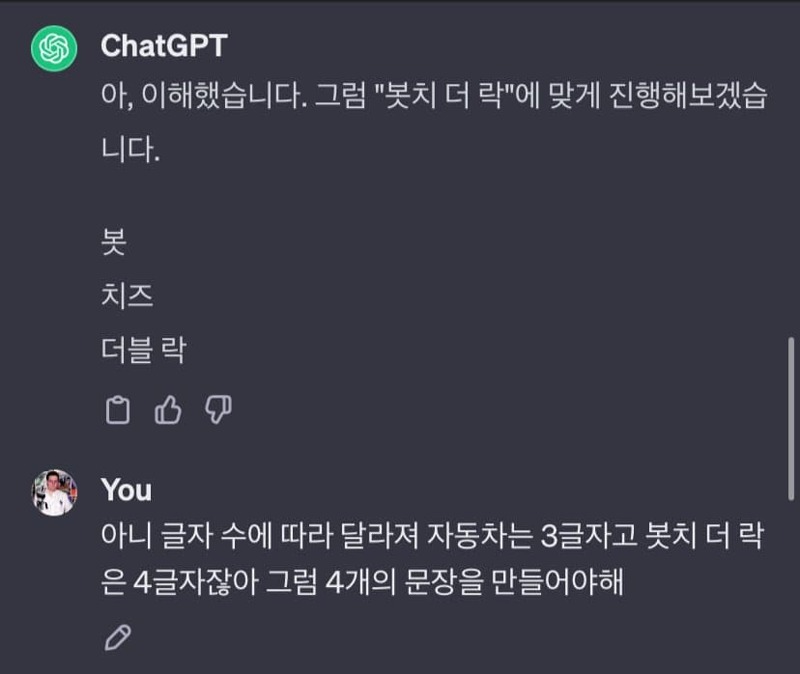This screenshot has height=674, width=800.
Task: Click the "You" sender name
Action: tap(126, 490)
